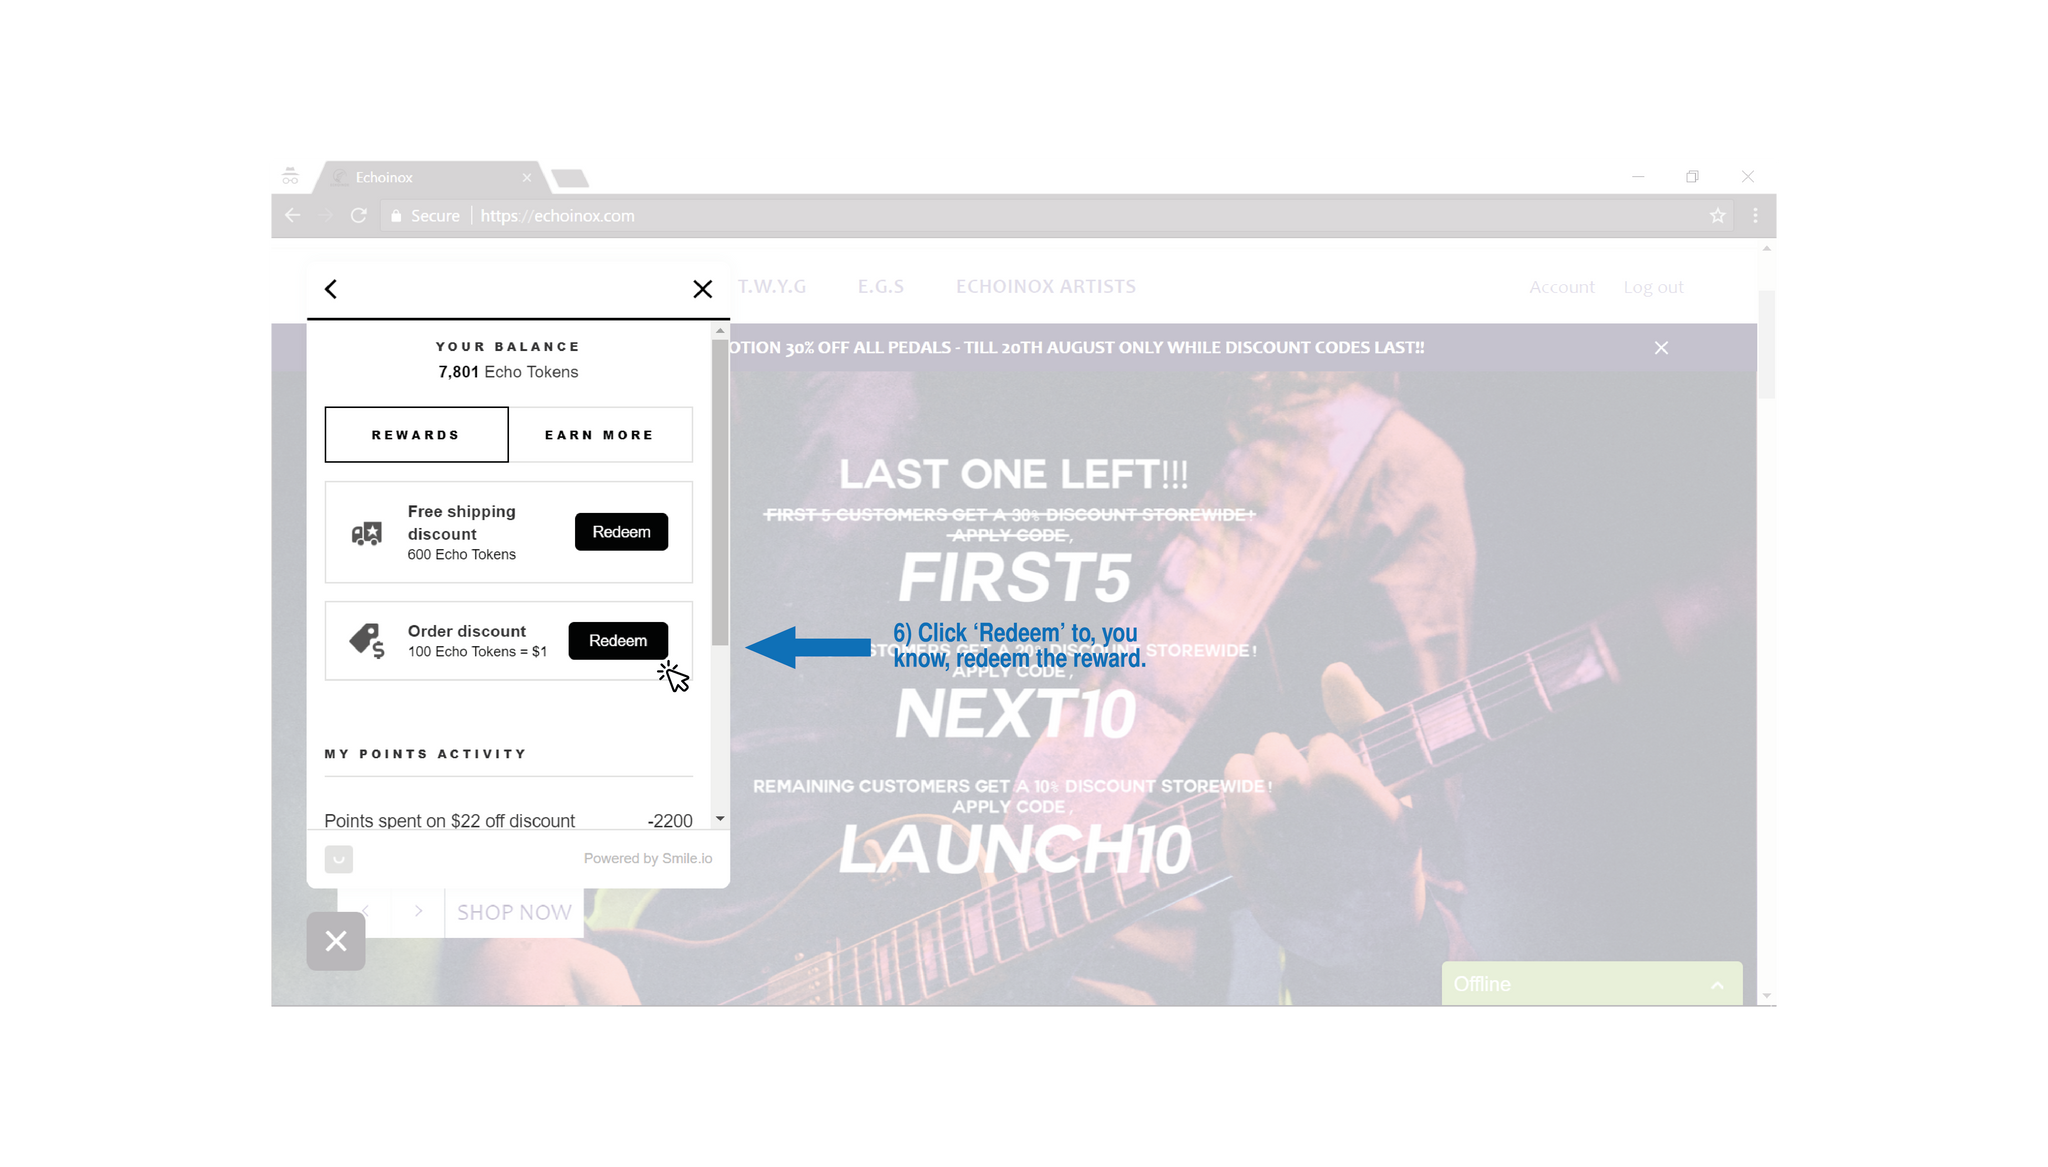The height and width of the screenshot is (1167, 2048).
Task: Click the SHOP NOW link
Action: [x=515, y=911]
